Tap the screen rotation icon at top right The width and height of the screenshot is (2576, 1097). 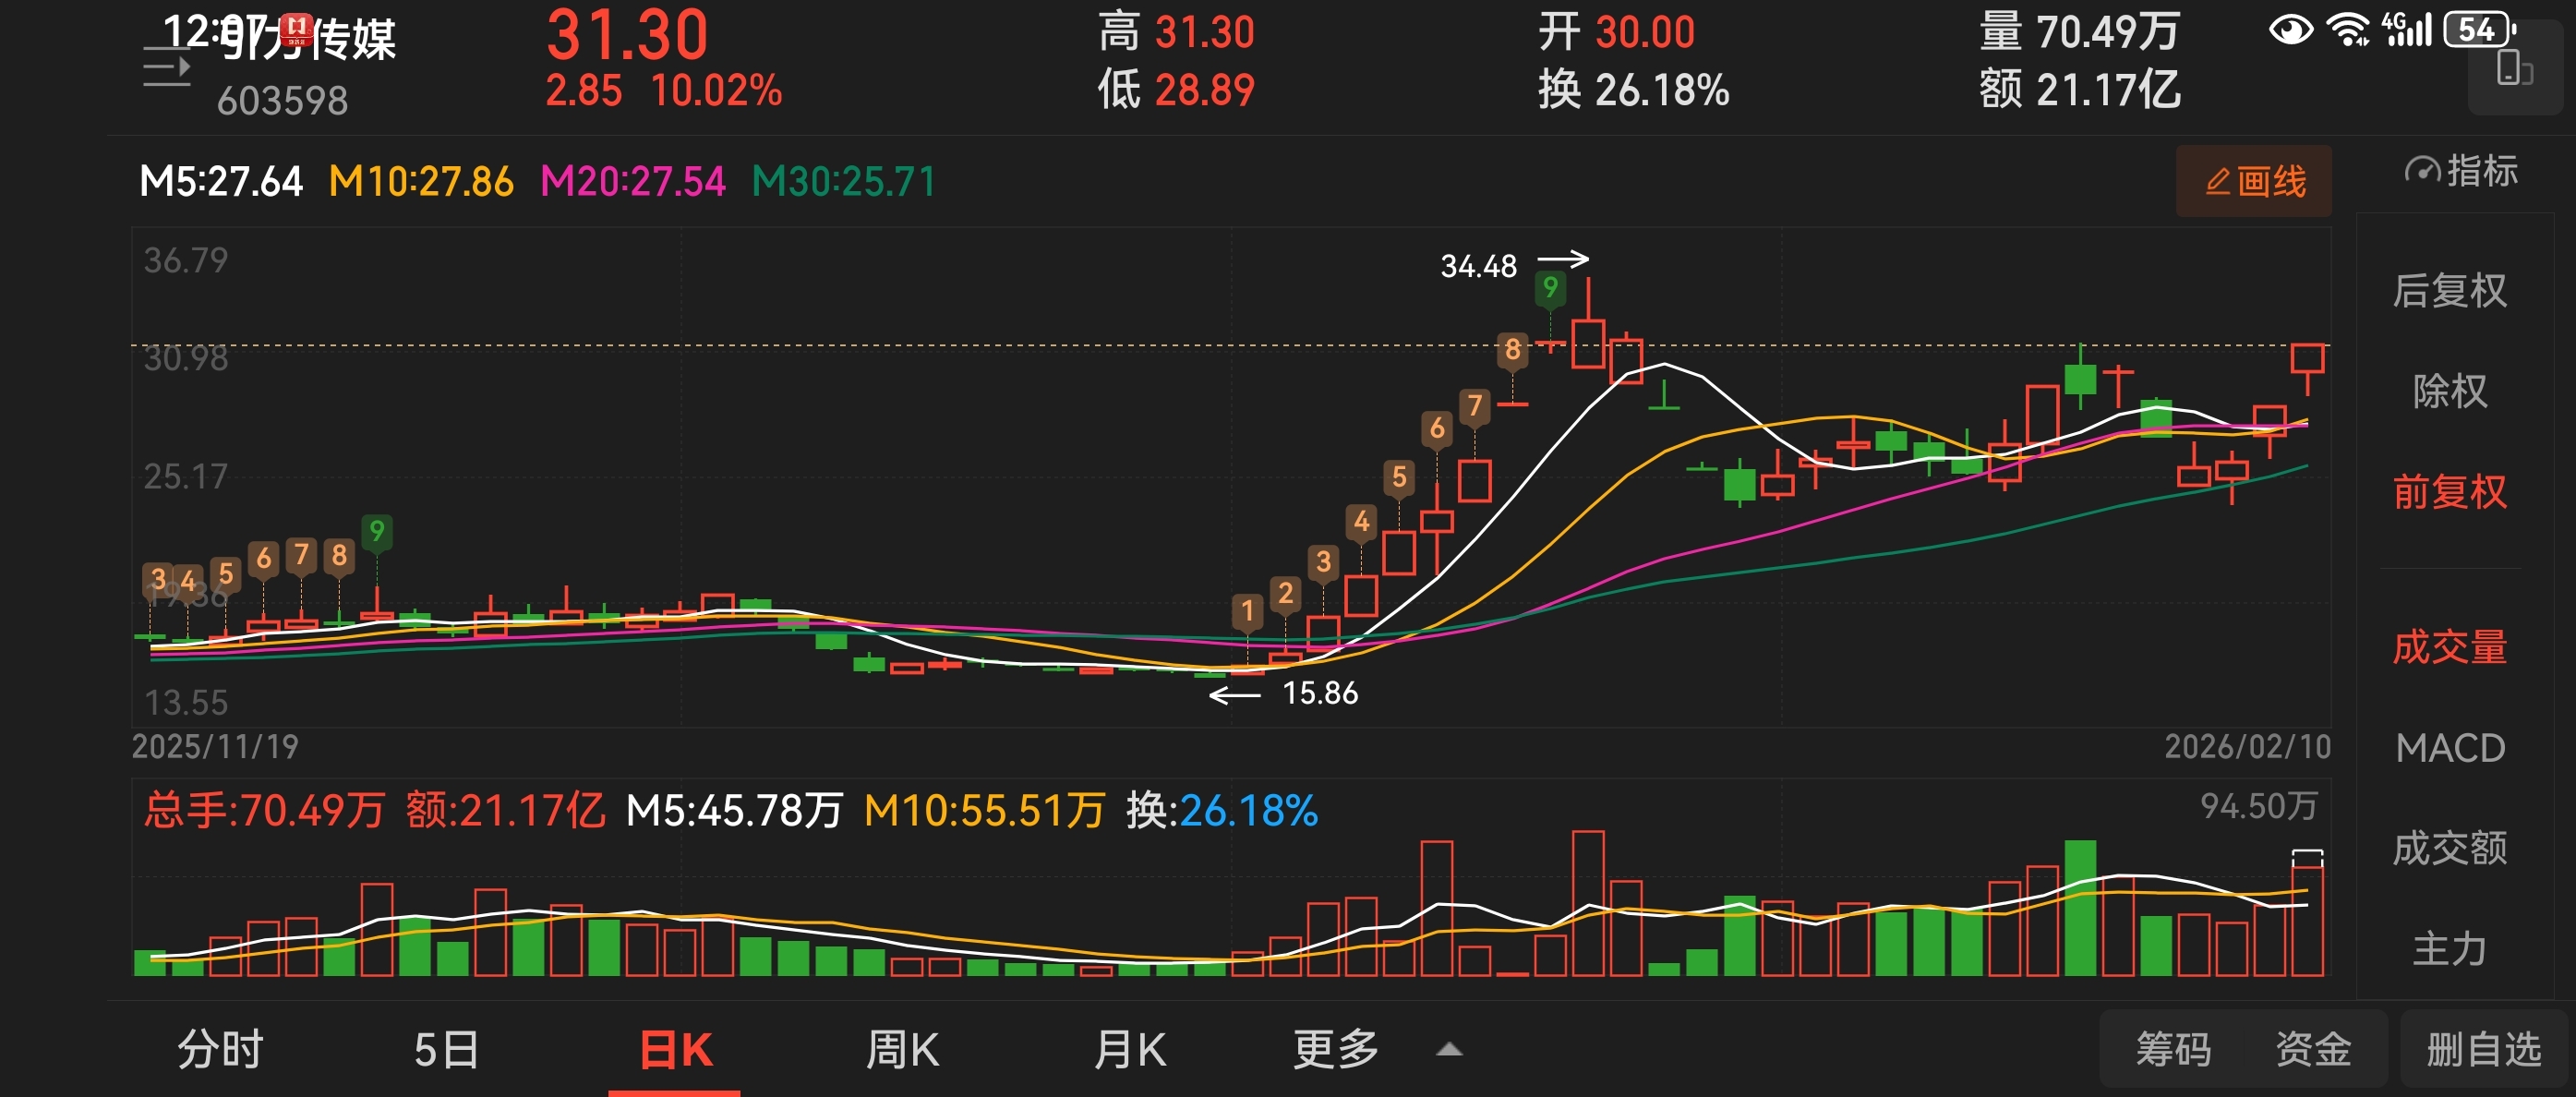tap(2514, 70)
